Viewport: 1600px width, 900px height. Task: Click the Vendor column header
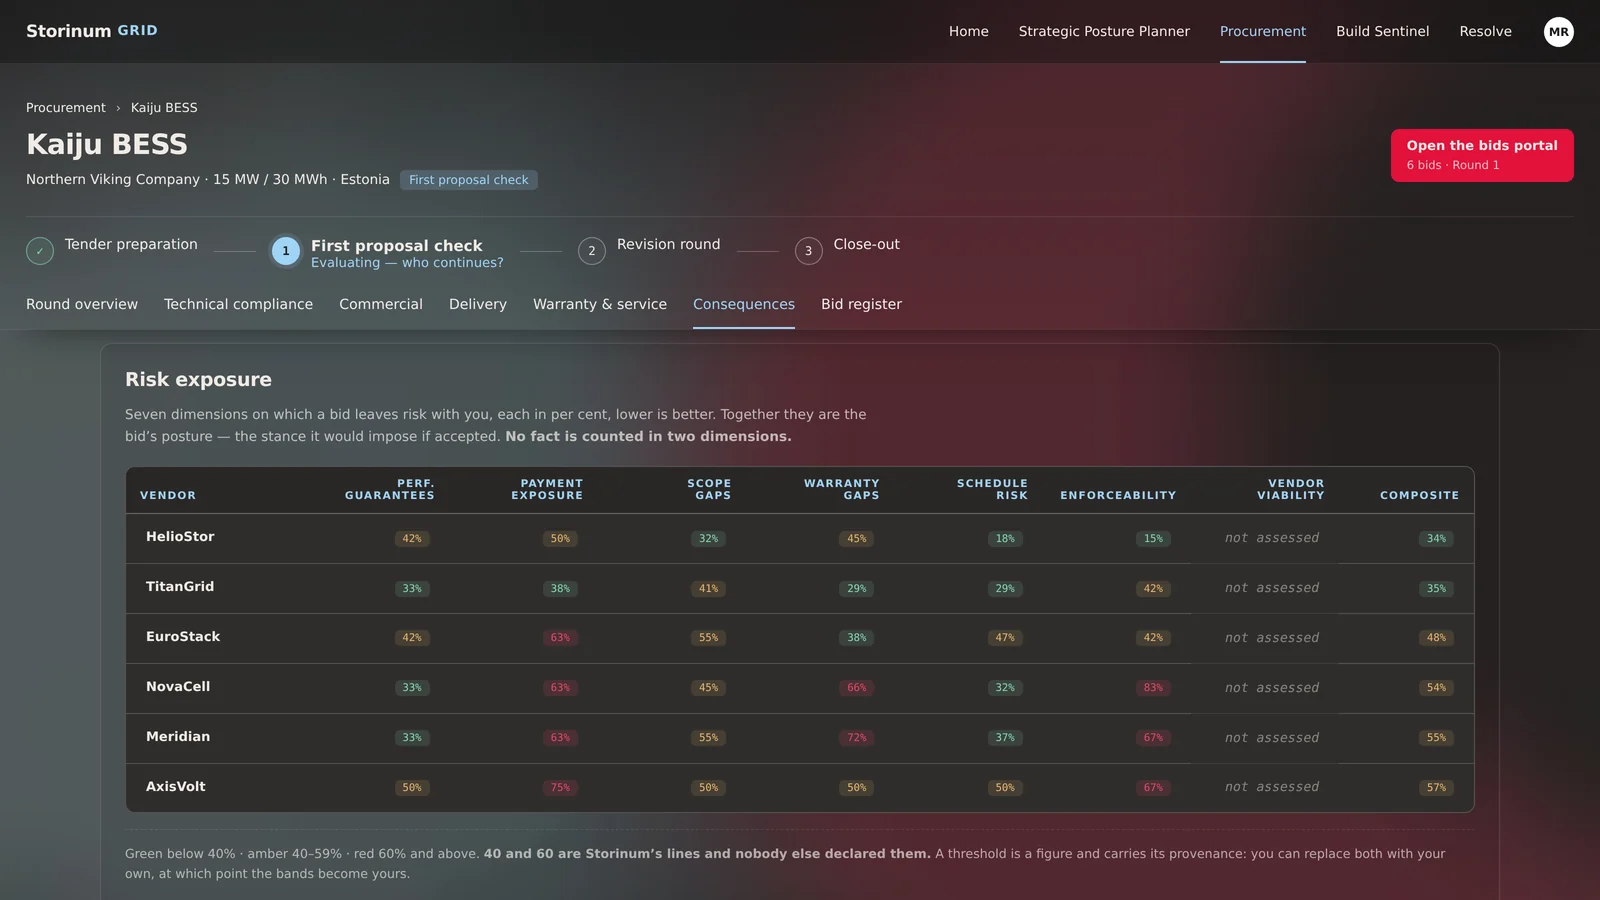click(168, 495)
